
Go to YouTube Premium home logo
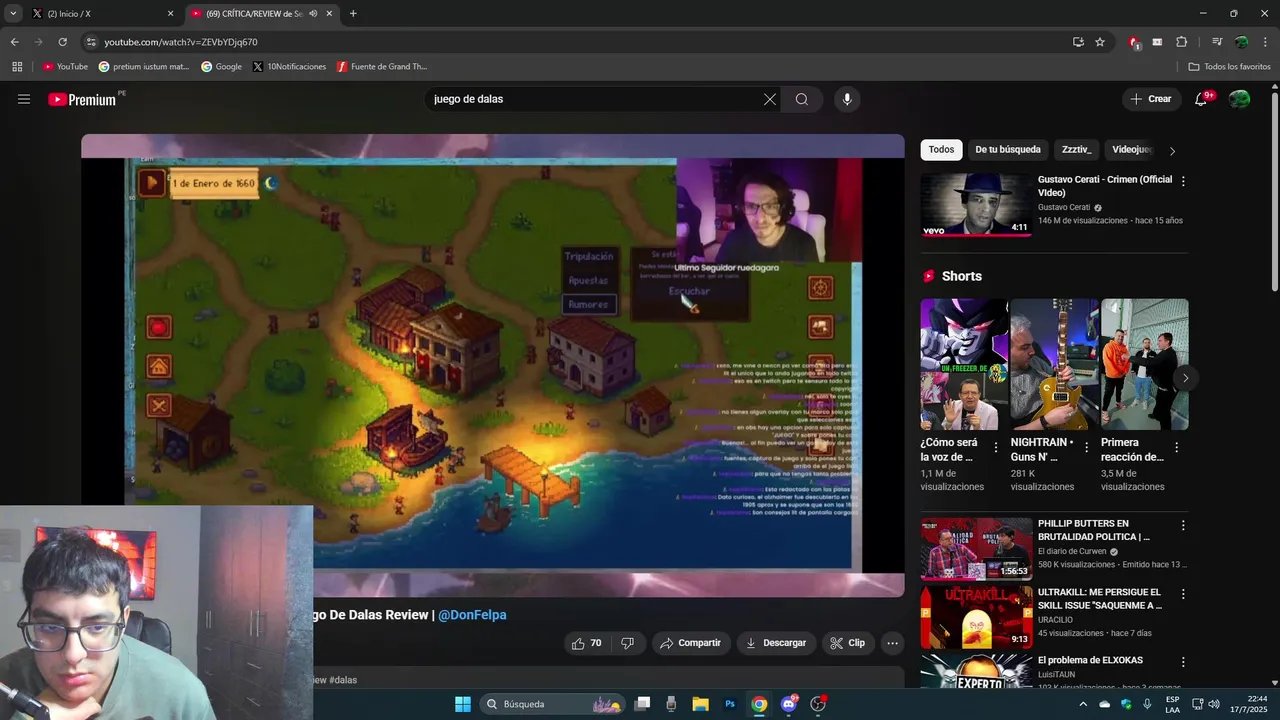pos(82,99)
